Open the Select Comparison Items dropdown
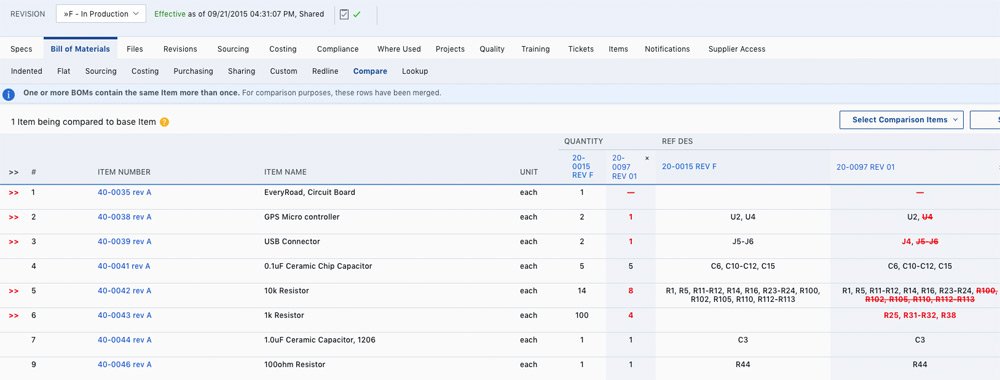The width and height of the screenshot is (1000, 380). (x=901, y=120)
